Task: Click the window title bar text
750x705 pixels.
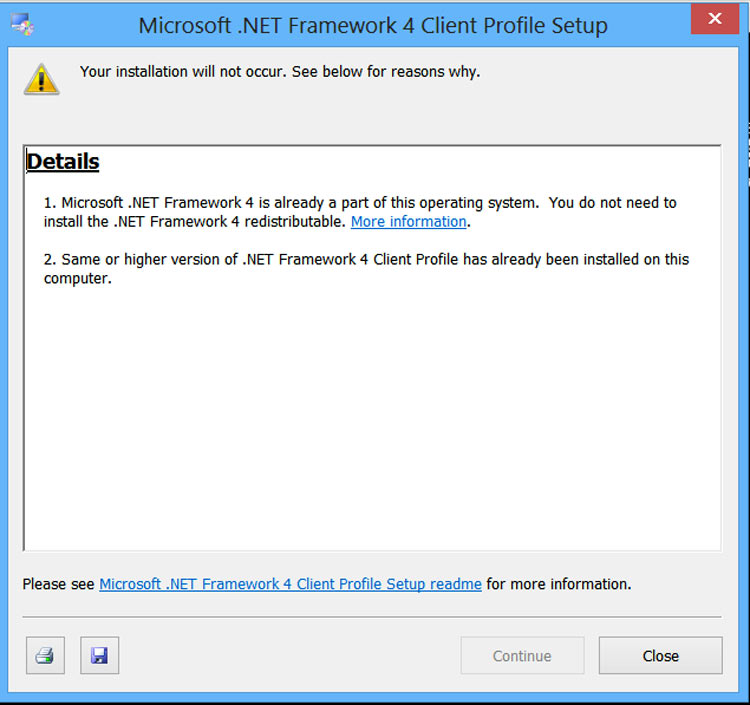Action: pyautogui.click(x=373, y=25)
